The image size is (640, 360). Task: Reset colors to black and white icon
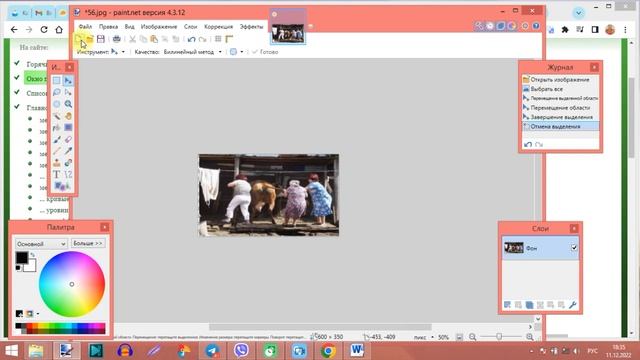point(18,268)
